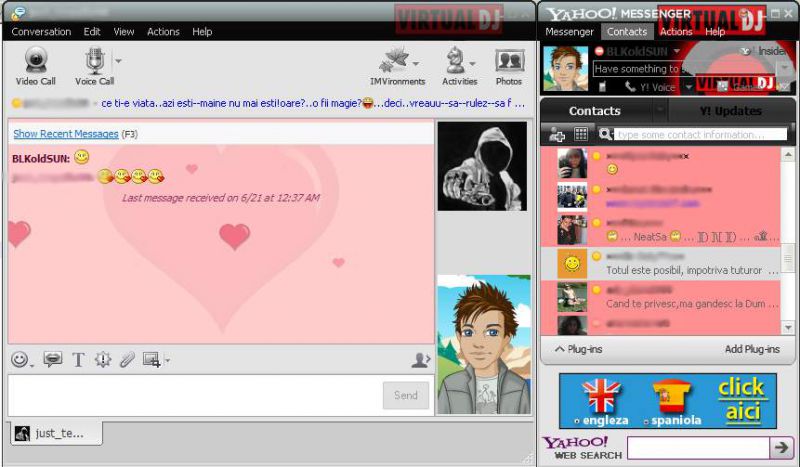This screenshot has width=800, height=467.
Task: Toggle the contact grid view icon
Action: click(581, 134)
